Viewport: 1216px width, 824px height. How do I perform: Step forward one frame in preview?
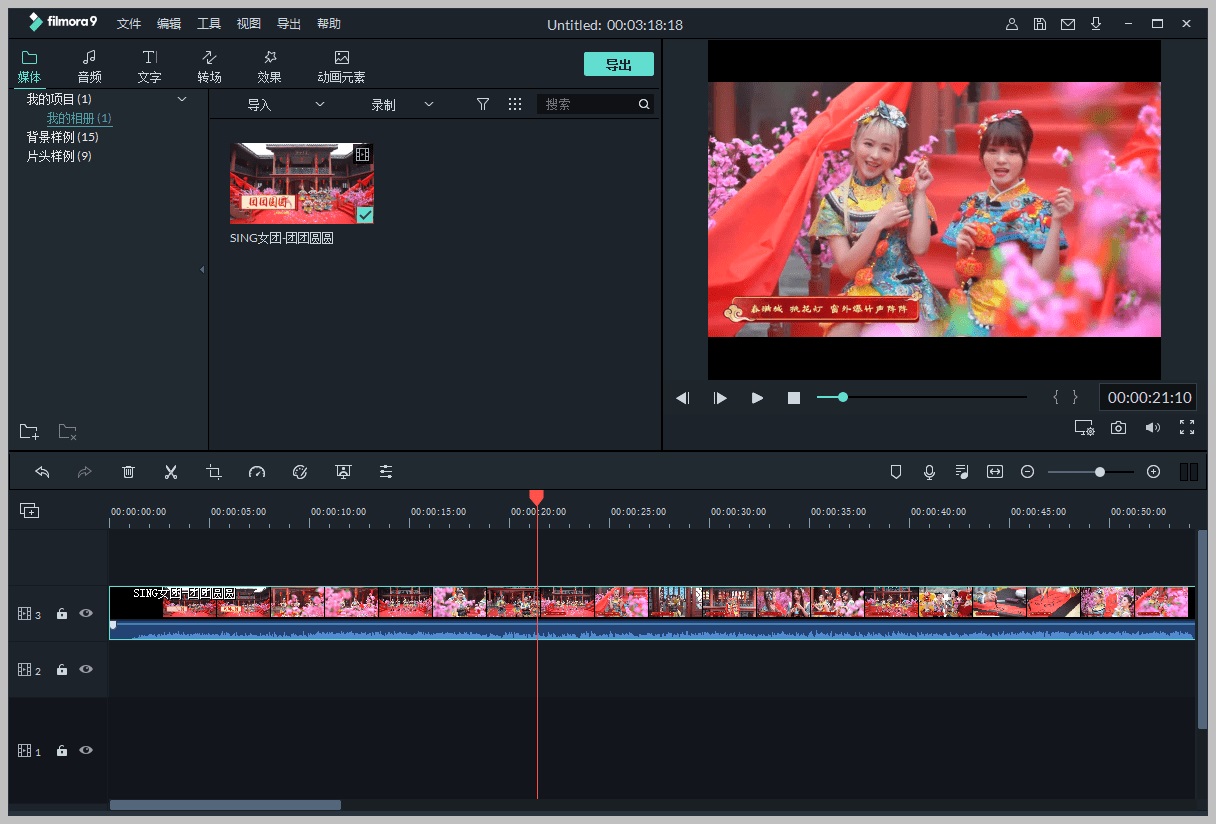pos(720,398)
